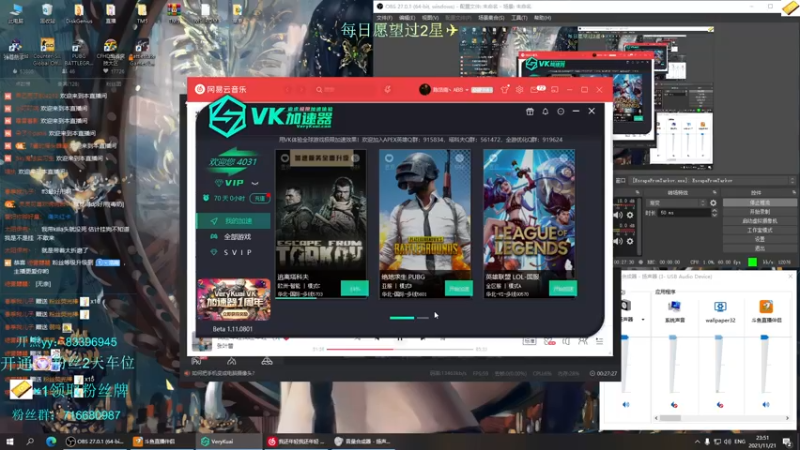Click the 系统声音 icon in volume mixer
This screenshot has height=450, width=800.
pyautogui.click(x=674, y=306)
